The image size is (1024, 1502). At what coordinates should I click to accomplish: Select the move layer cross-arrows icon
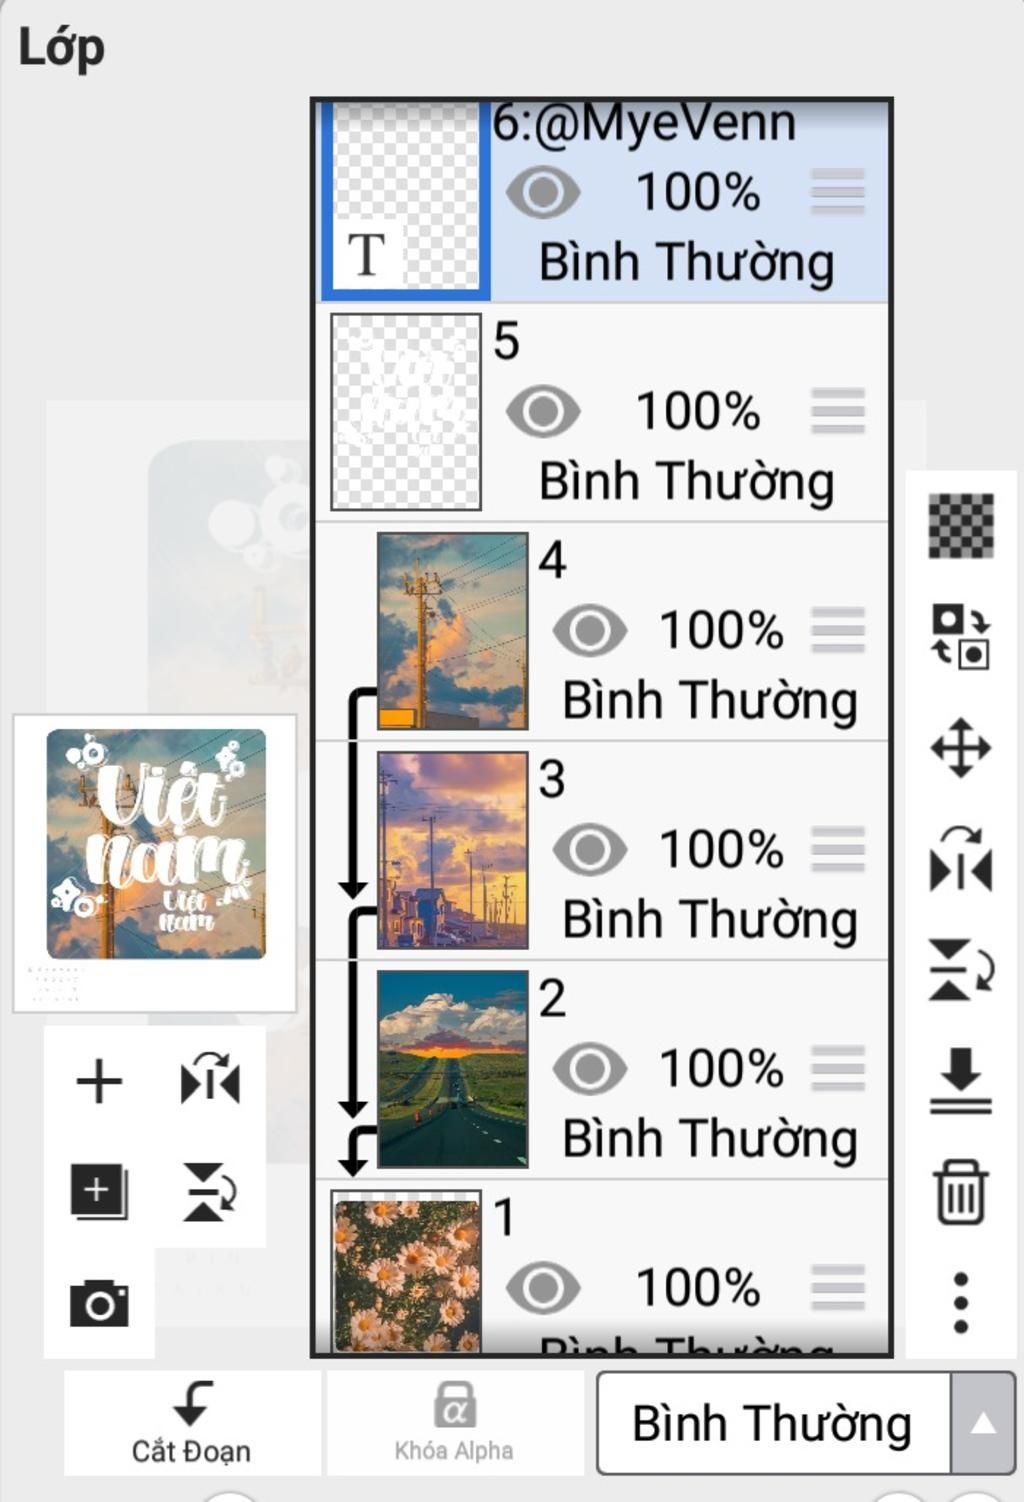pyautogui.click(x=961, y=748)
